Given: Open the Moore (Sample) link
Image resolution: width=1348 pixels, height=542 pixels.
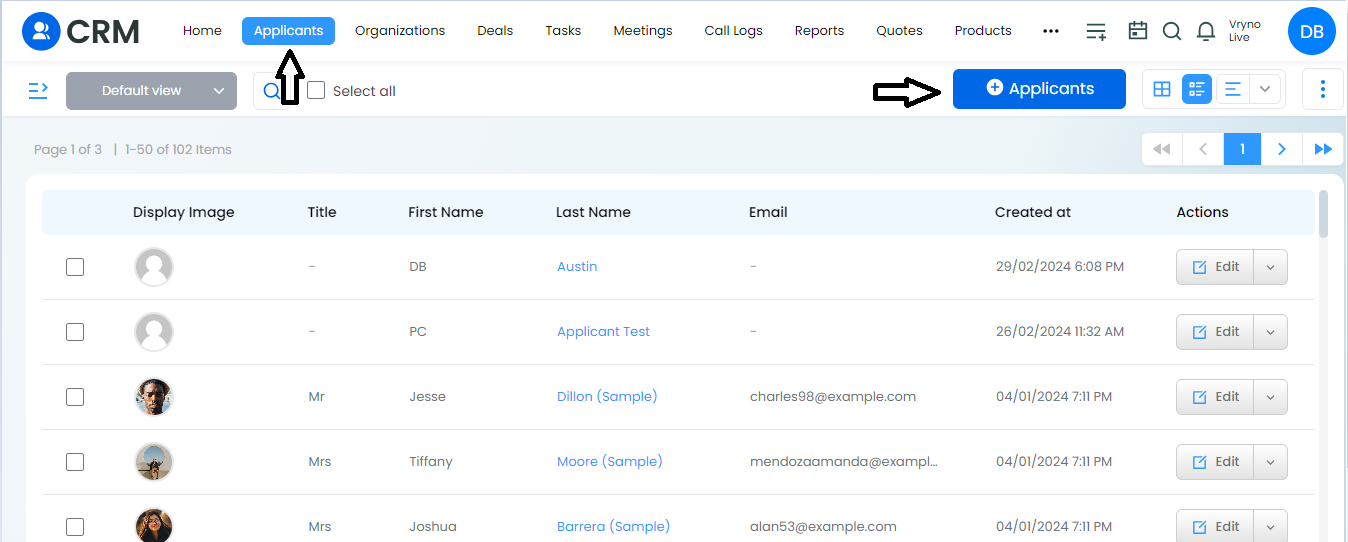Looking at the screenshot, I should click(610, 462).
